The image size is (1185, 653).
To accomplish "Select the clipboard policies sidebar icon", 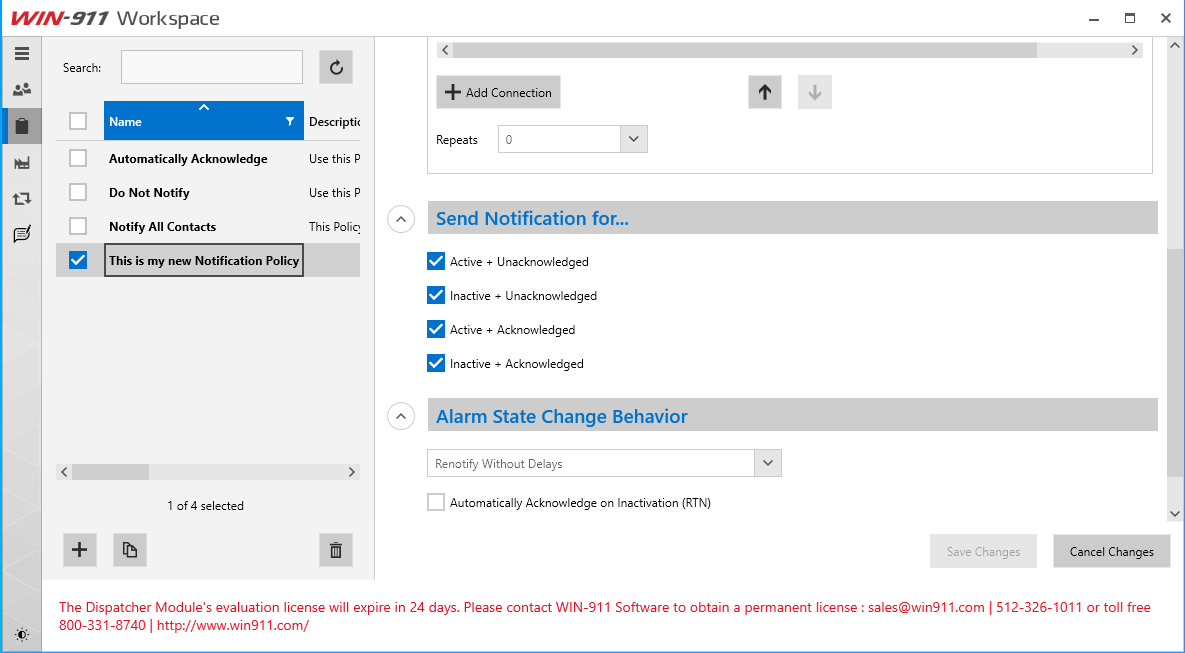I will point(21,125).
